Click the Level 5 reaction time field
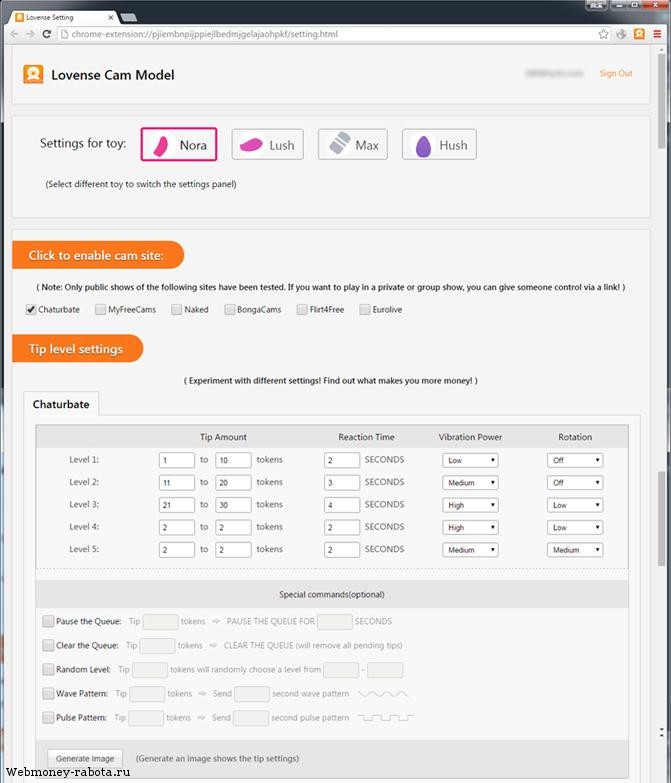 point(341,550)
